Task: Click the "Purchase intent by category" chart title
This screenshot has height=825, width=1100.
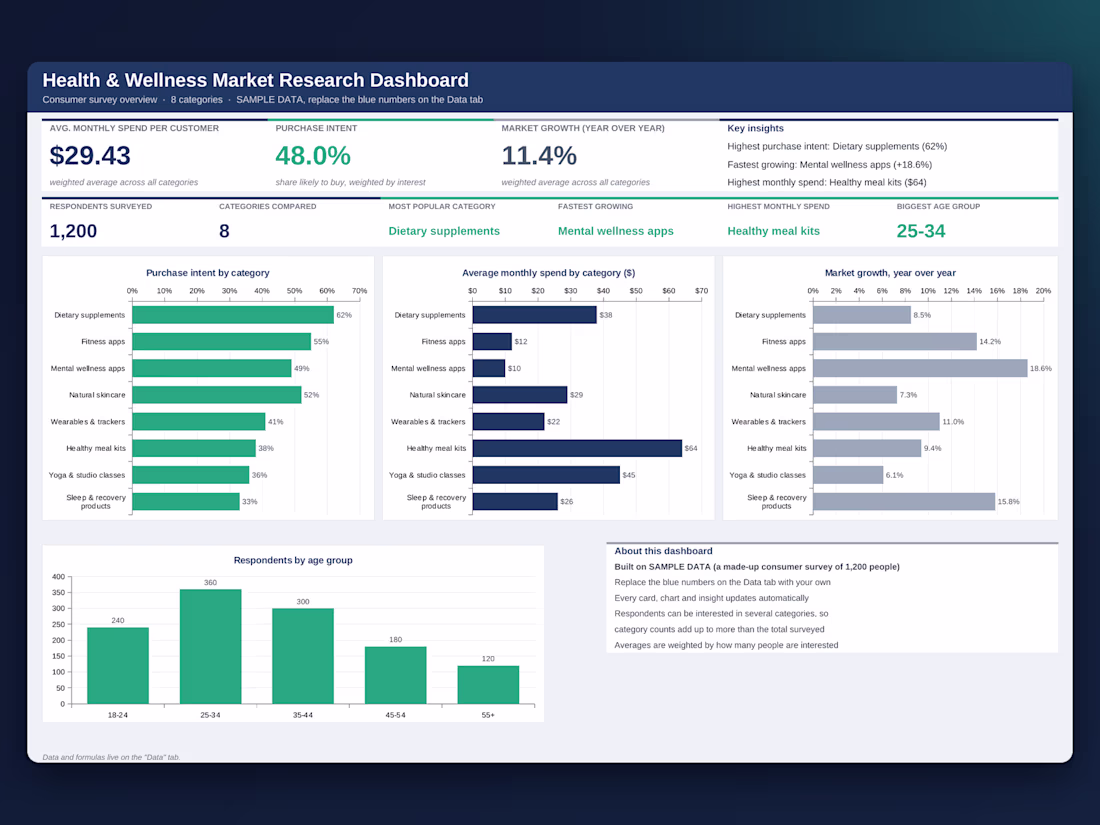Action: pyautogui.click(x=208, y=273)
